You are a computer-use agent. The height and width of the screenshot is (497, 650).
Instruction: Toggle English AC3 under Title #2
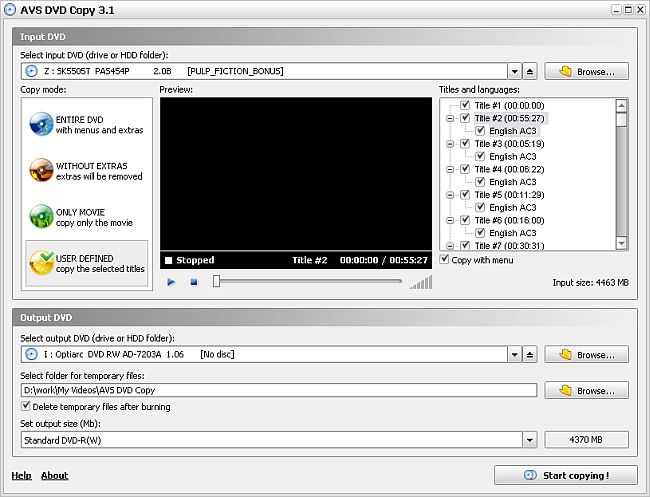point(480,131)
